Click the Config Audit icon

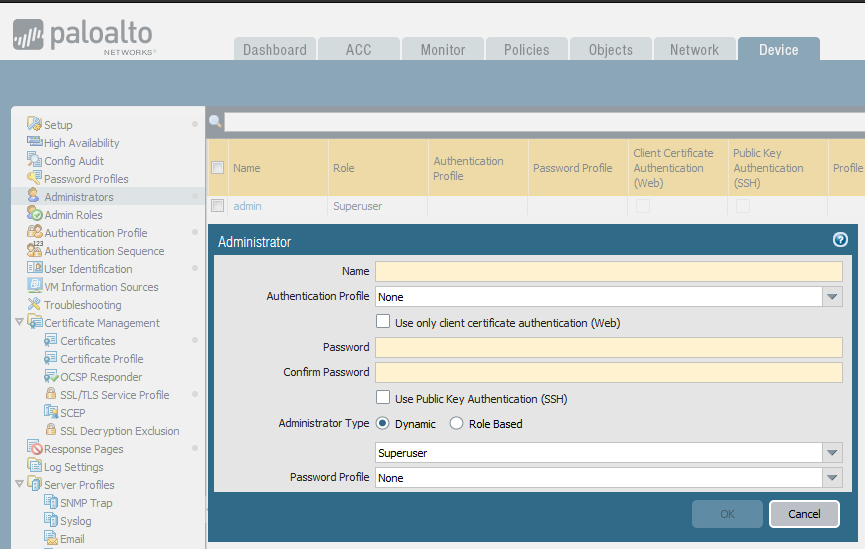[x=34, y=160]
